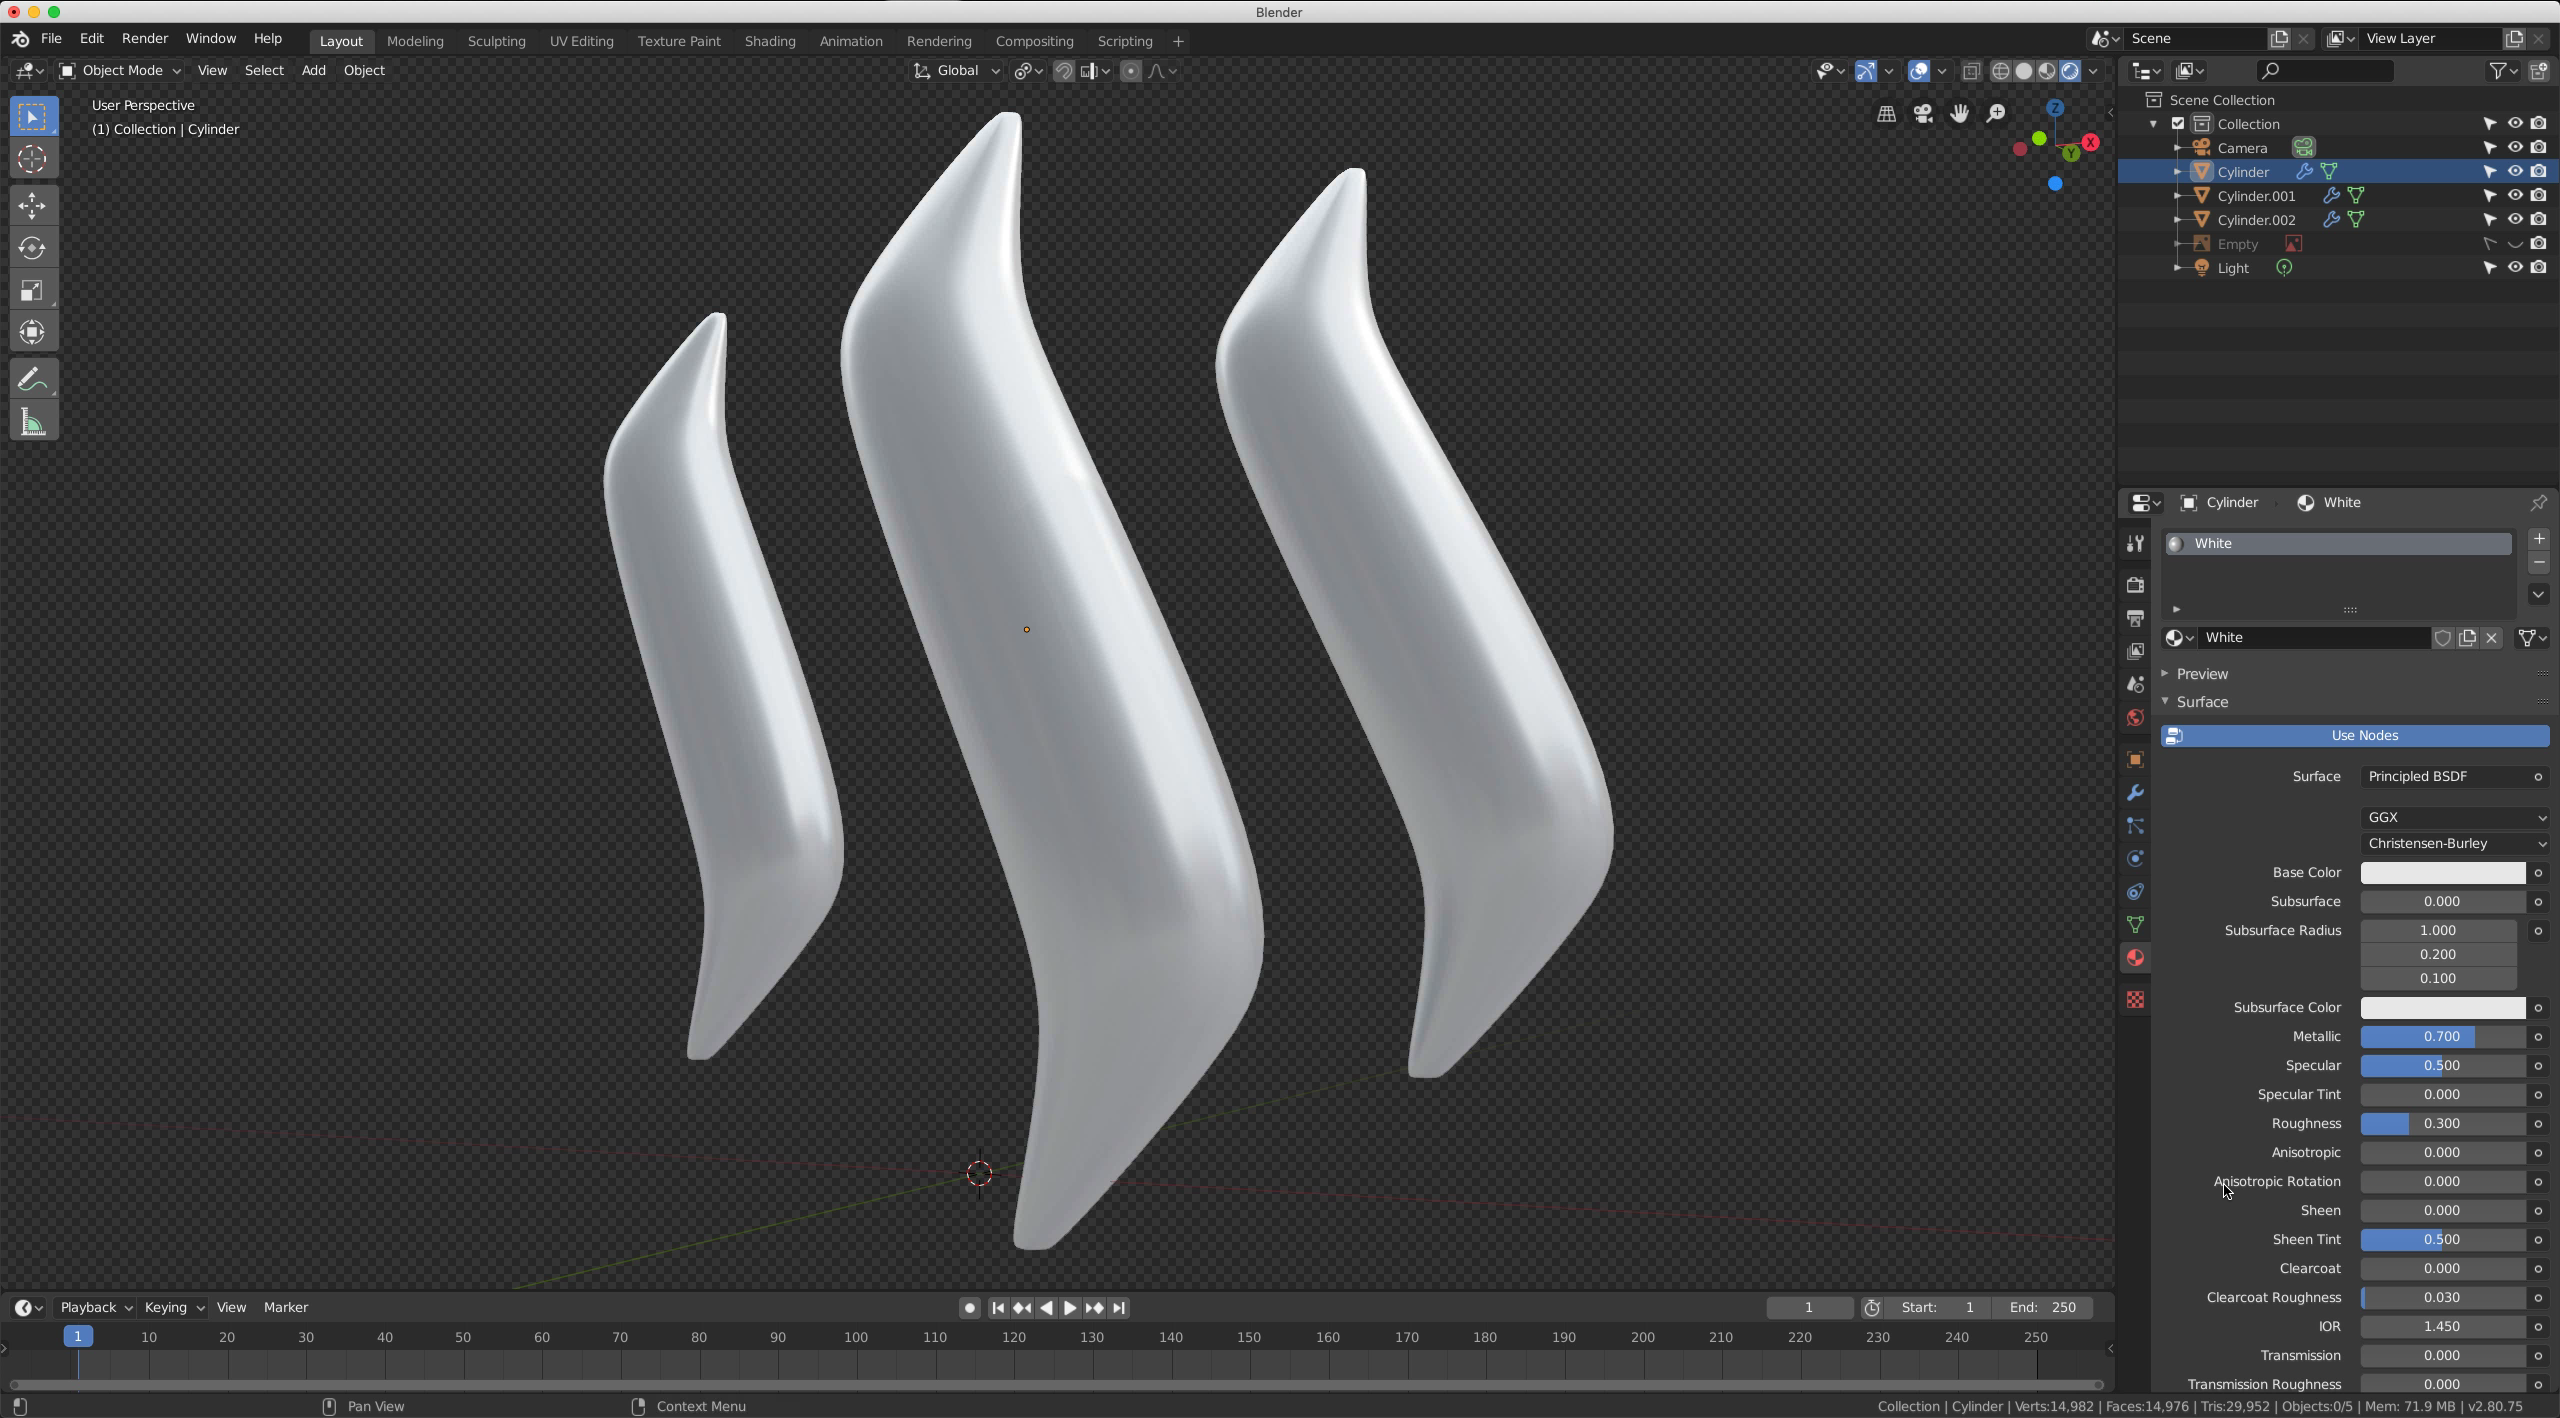Activate the Scale tool
This screenshot has width=2560, height=1418.
click(x=32, y=290)
